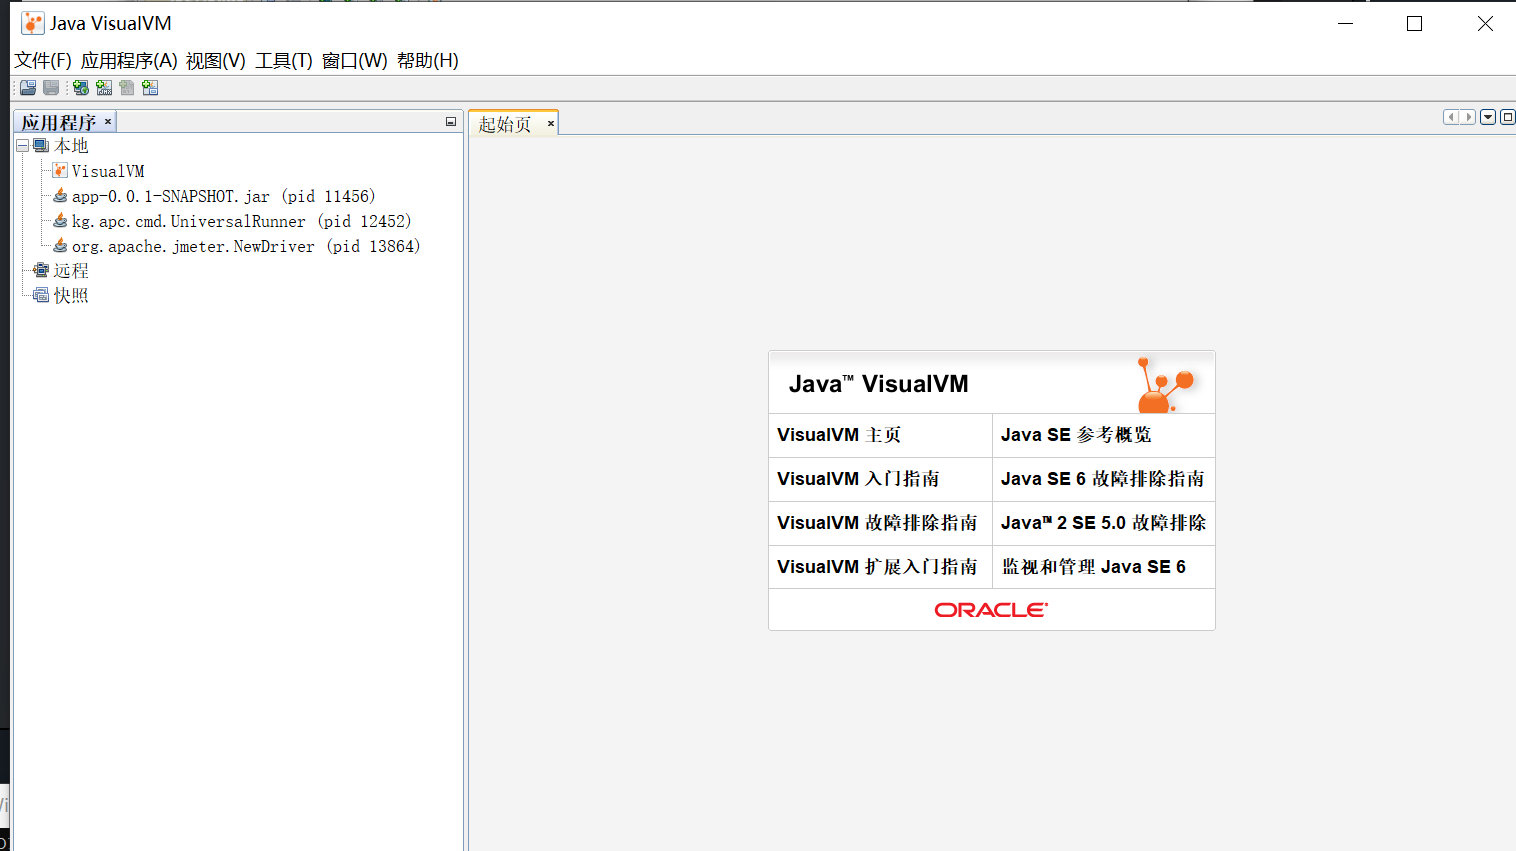Screen dimensions: 1516x851
Task: Click the Oracle logo on start page
Action: (991, 610)
